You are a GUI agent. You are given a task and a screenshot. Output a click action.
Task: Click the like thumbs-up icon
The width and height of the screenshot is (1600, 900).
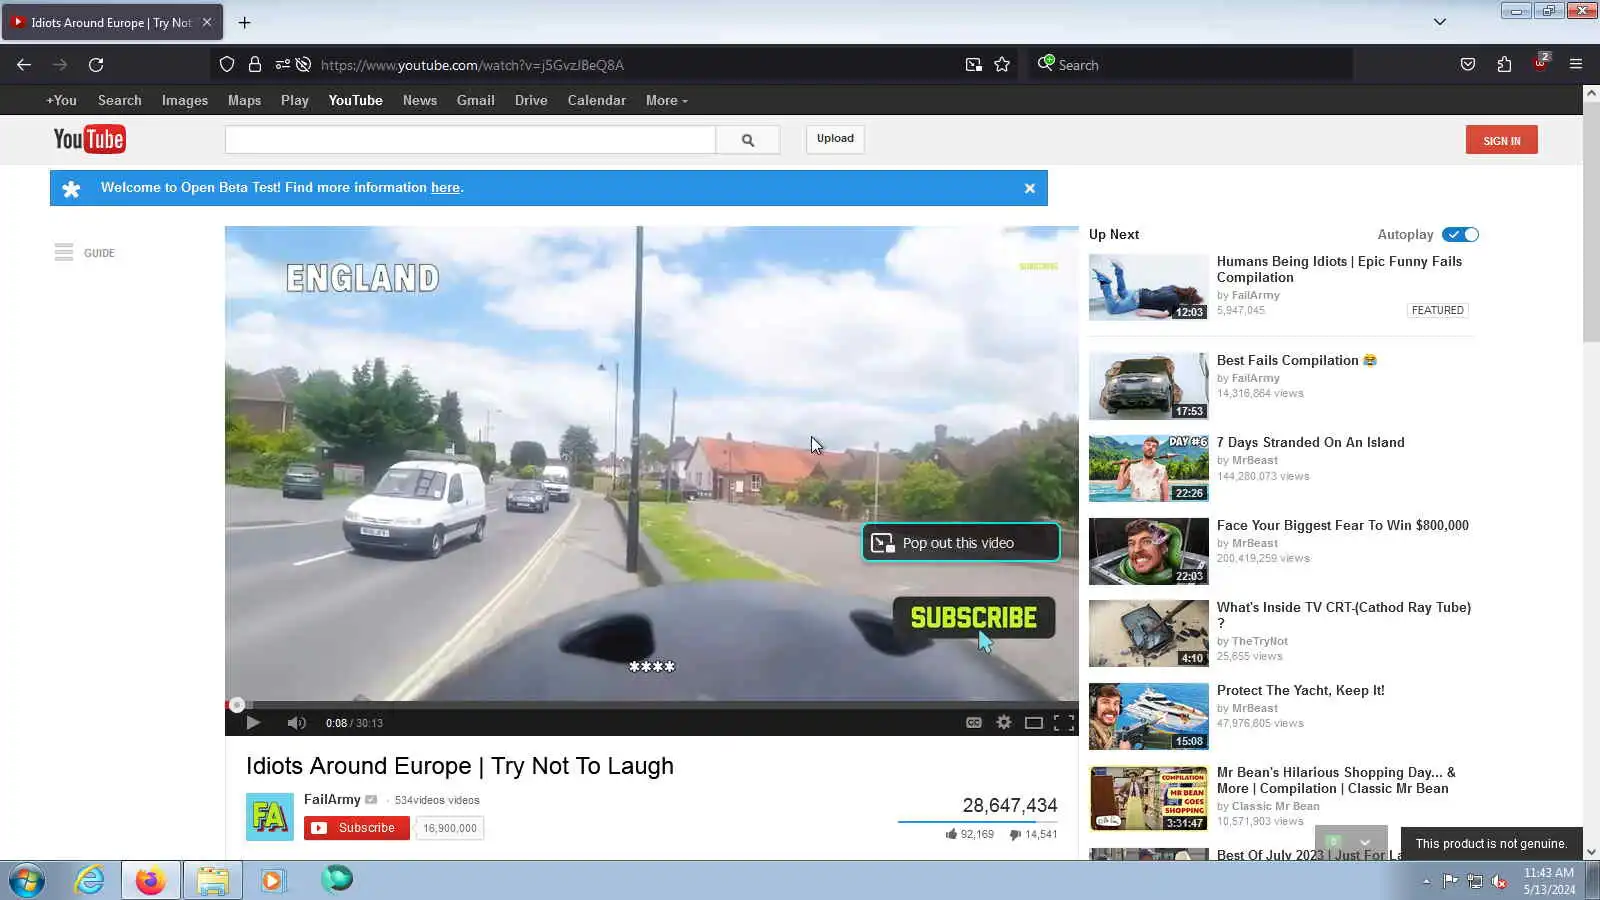(x=951, y=834)
